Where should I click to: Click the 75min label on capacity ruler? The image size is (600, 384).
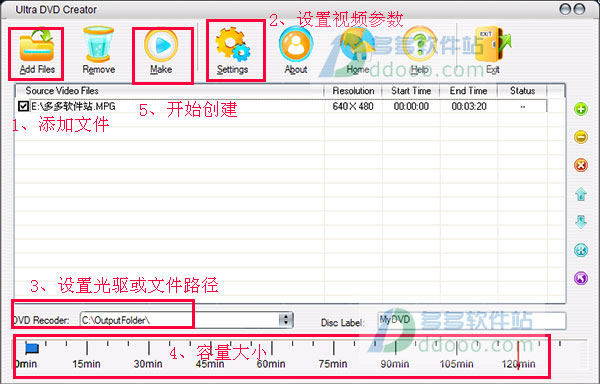coord(333,364)
